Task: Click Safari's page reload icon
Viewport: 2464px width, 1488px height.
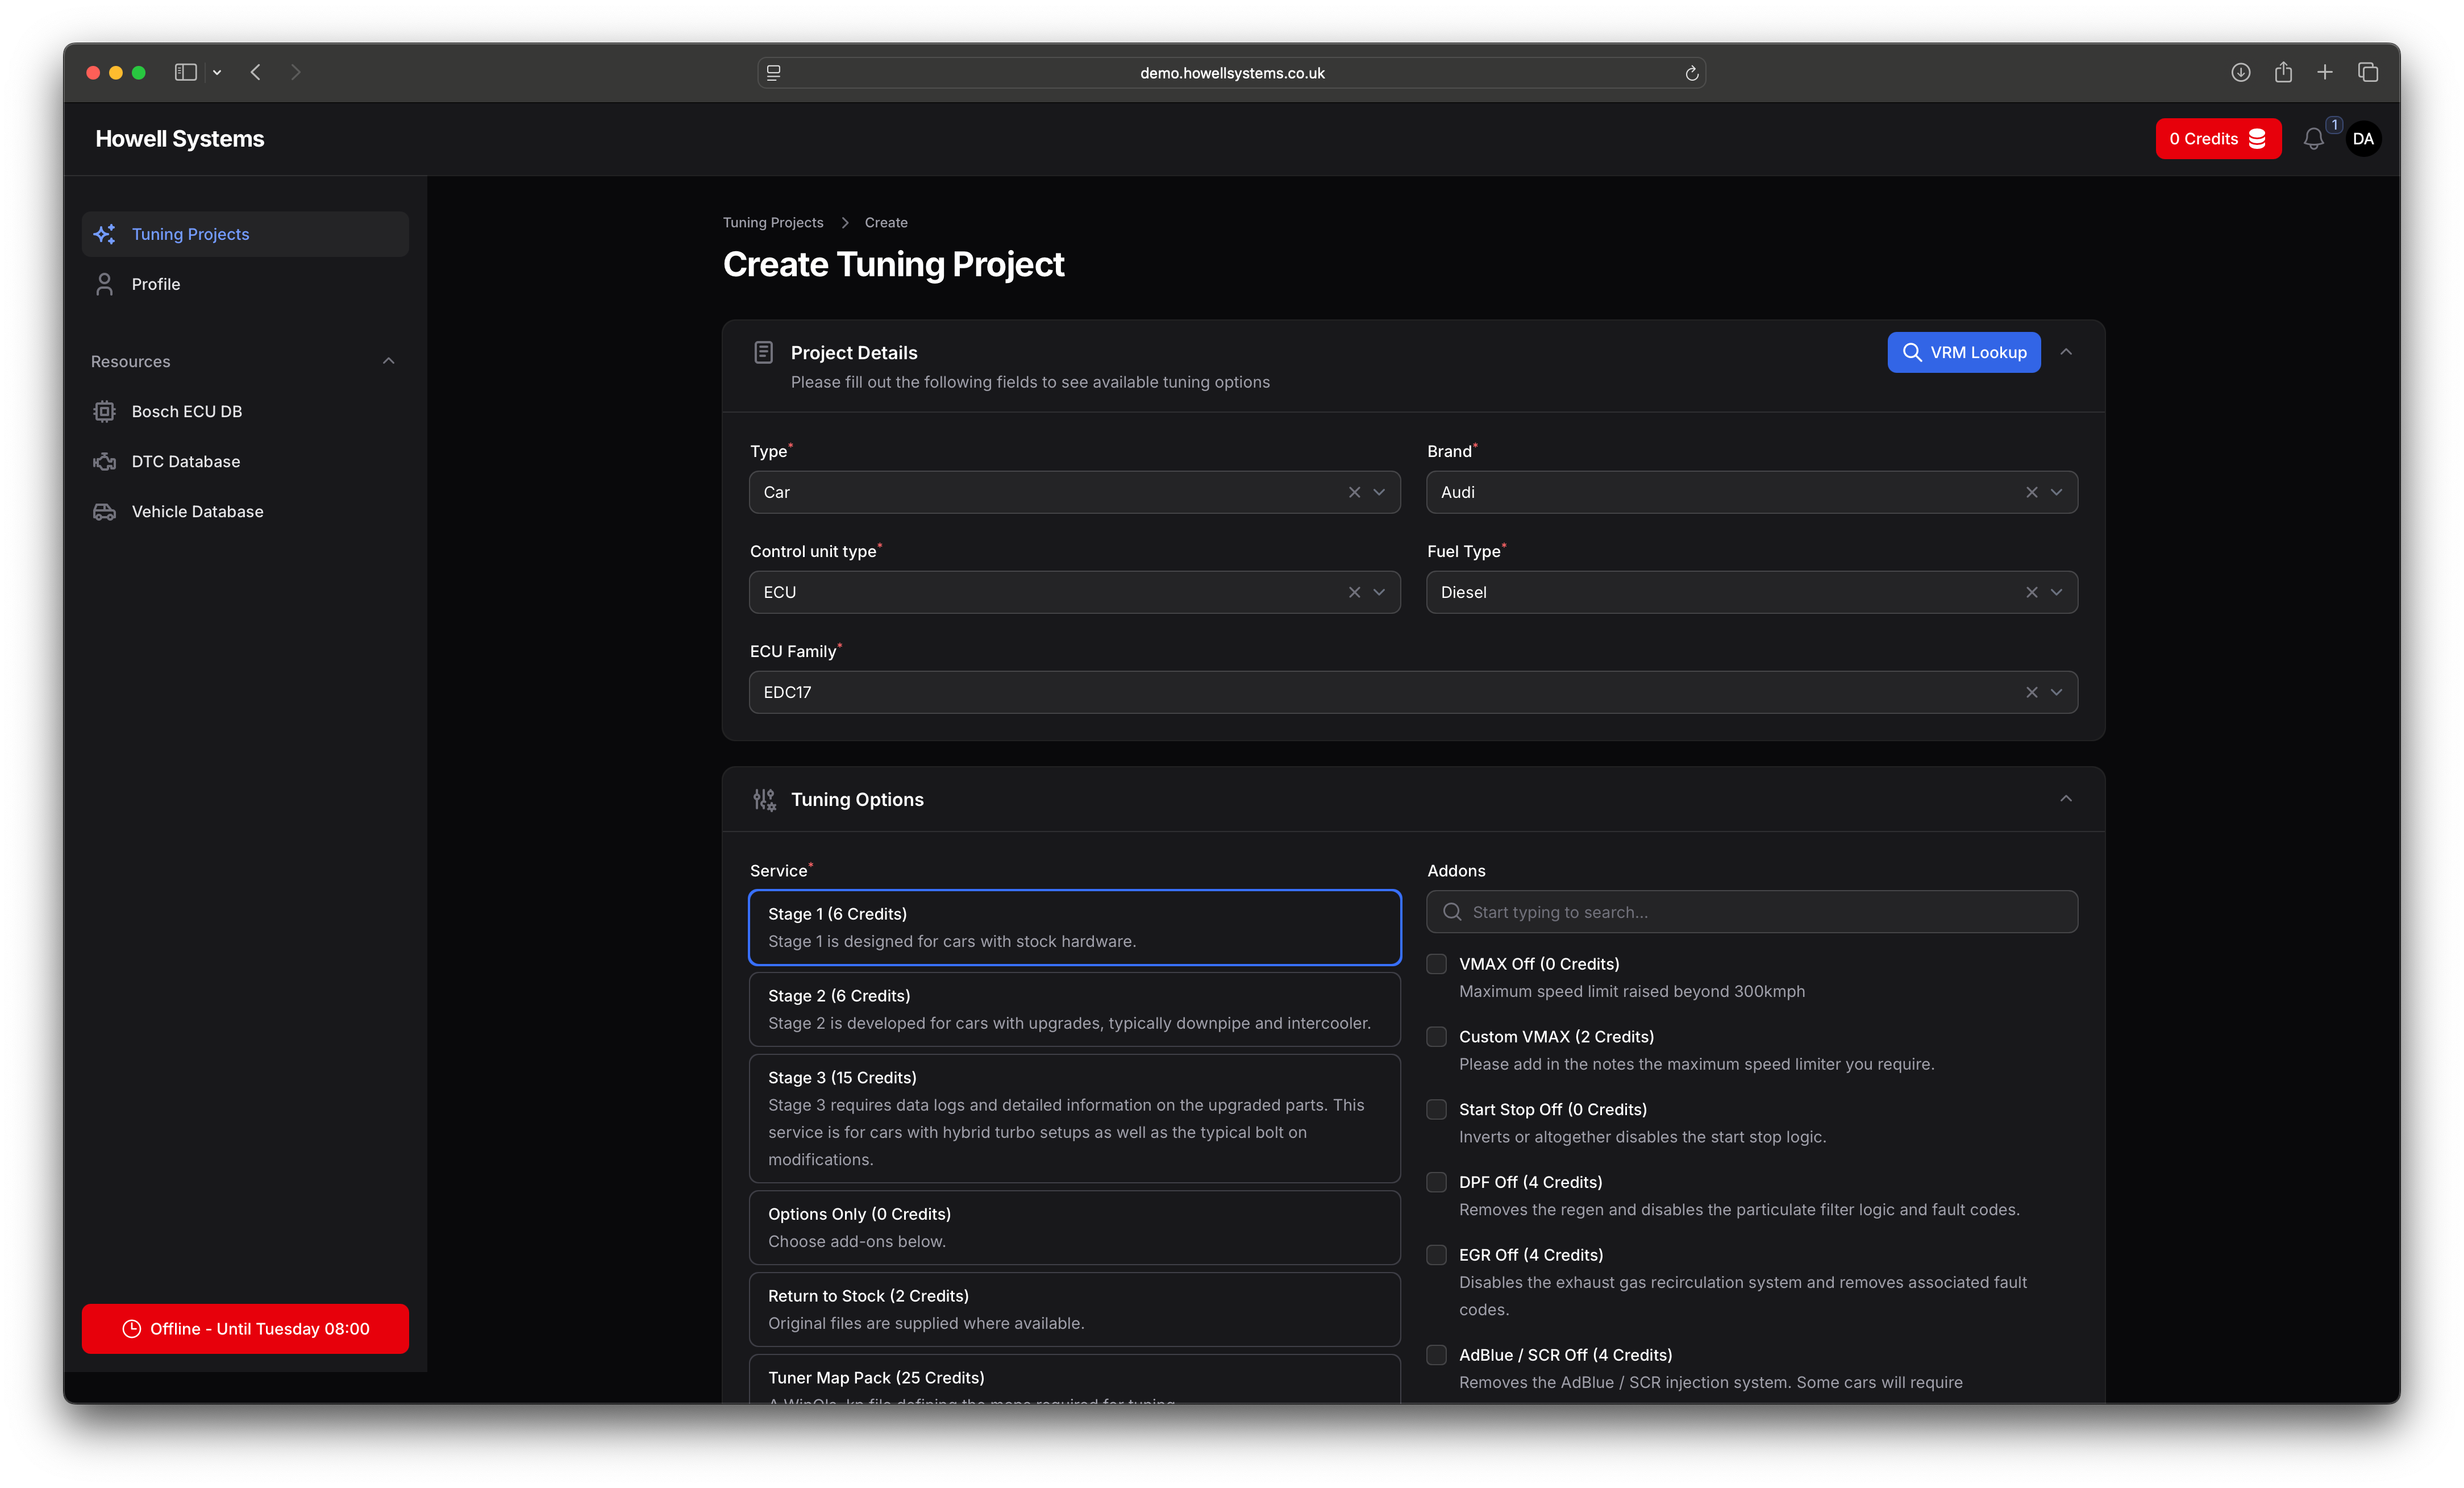Action: click(1691, 73)
